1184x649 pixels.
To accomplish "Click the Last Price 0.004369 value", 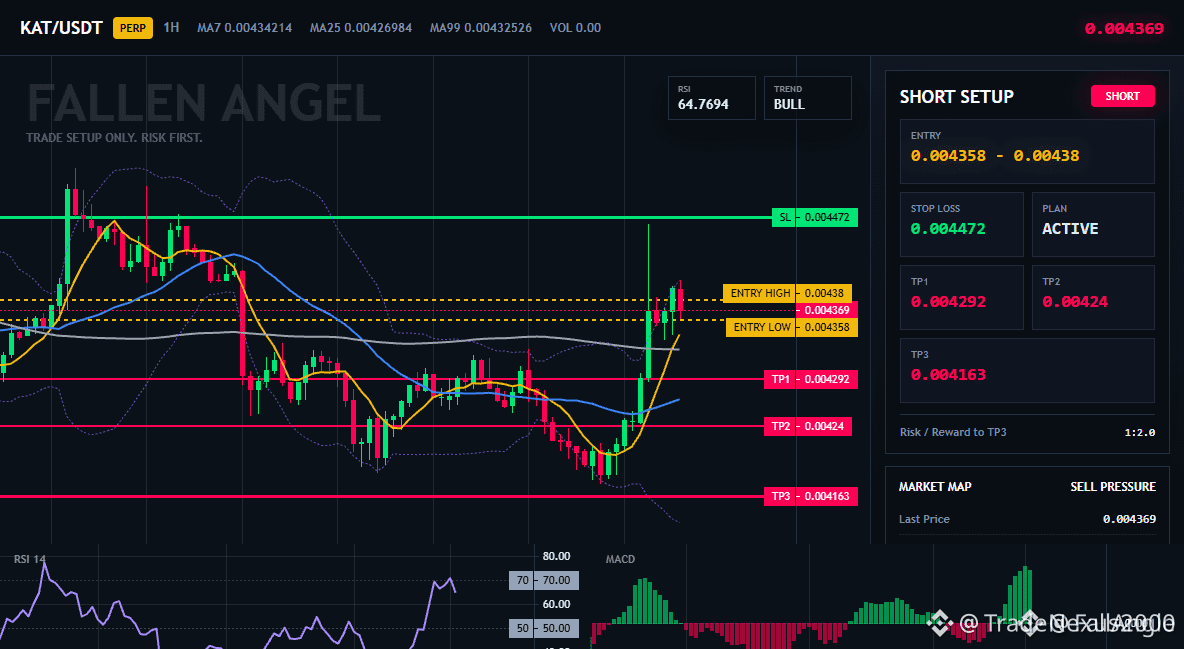I will click(1129, 519).
